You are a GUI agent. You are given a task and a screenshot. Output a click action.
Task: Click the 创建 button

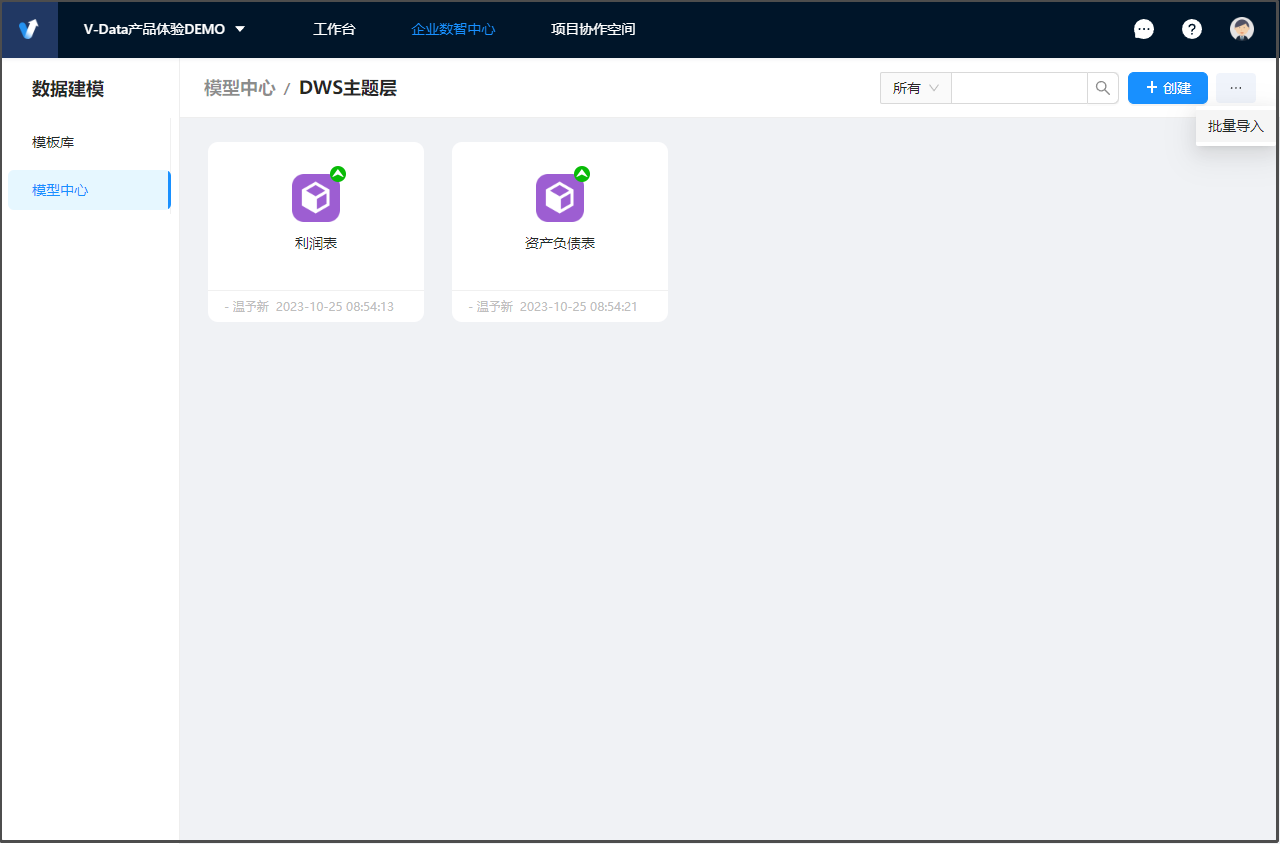click(x=1167, y=88)
